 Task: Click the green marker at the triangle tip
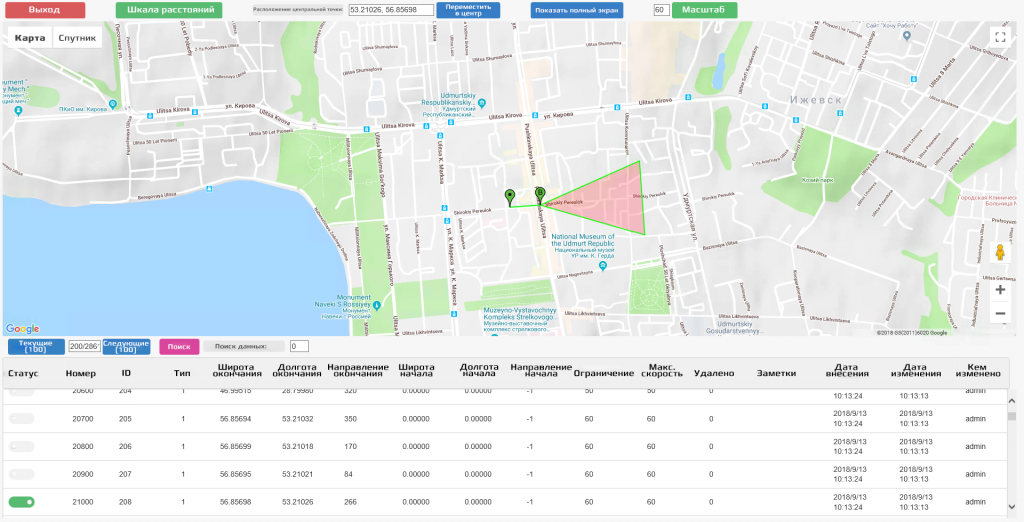[540, 194]
